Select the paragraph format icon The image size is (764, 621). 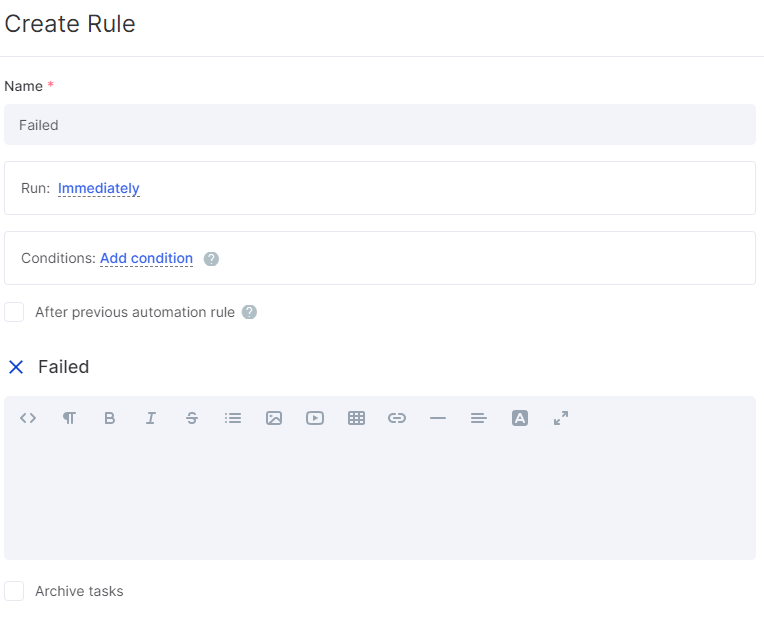click(69, 418)
